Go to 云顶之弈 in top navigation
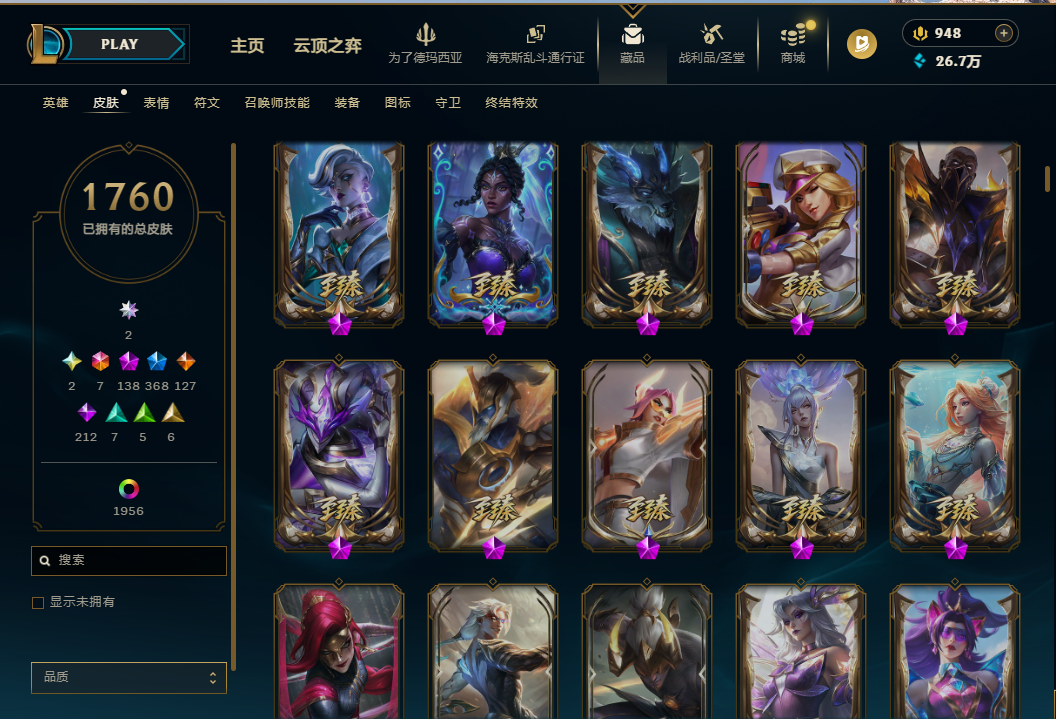The image size is (1056, 719). [x=327, y=45]
